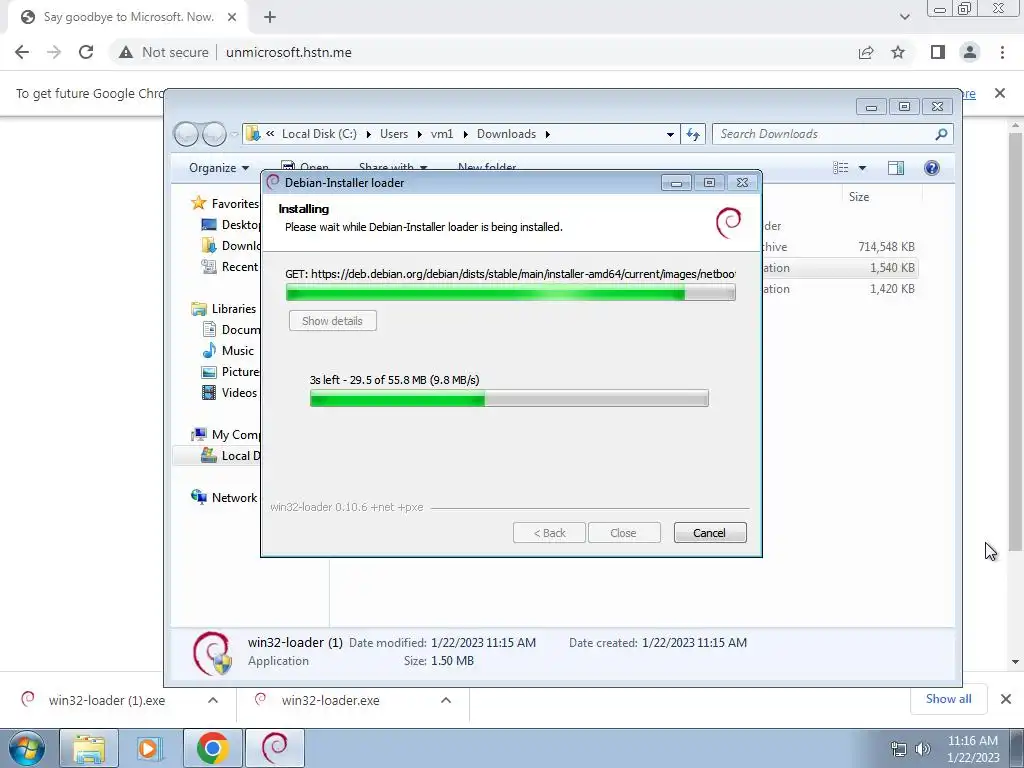Click Cancel in Debian-Installer loader
The height and width of the screenshot is (768, 1024).
click(709, 533)
